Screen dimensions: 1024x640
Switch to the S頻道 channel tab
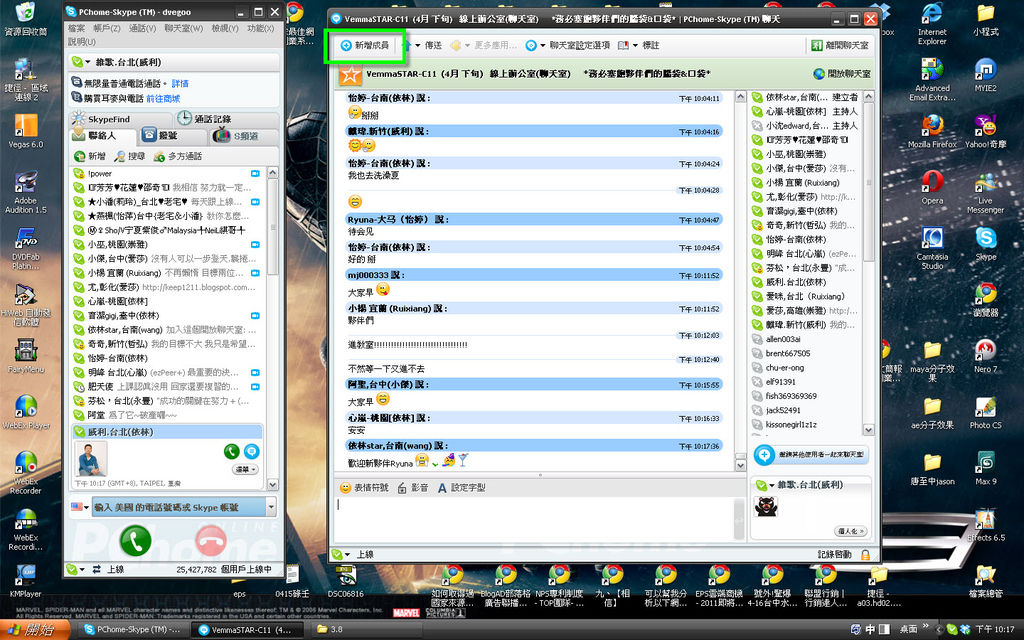pyautogui.click(x=244, y=136)
